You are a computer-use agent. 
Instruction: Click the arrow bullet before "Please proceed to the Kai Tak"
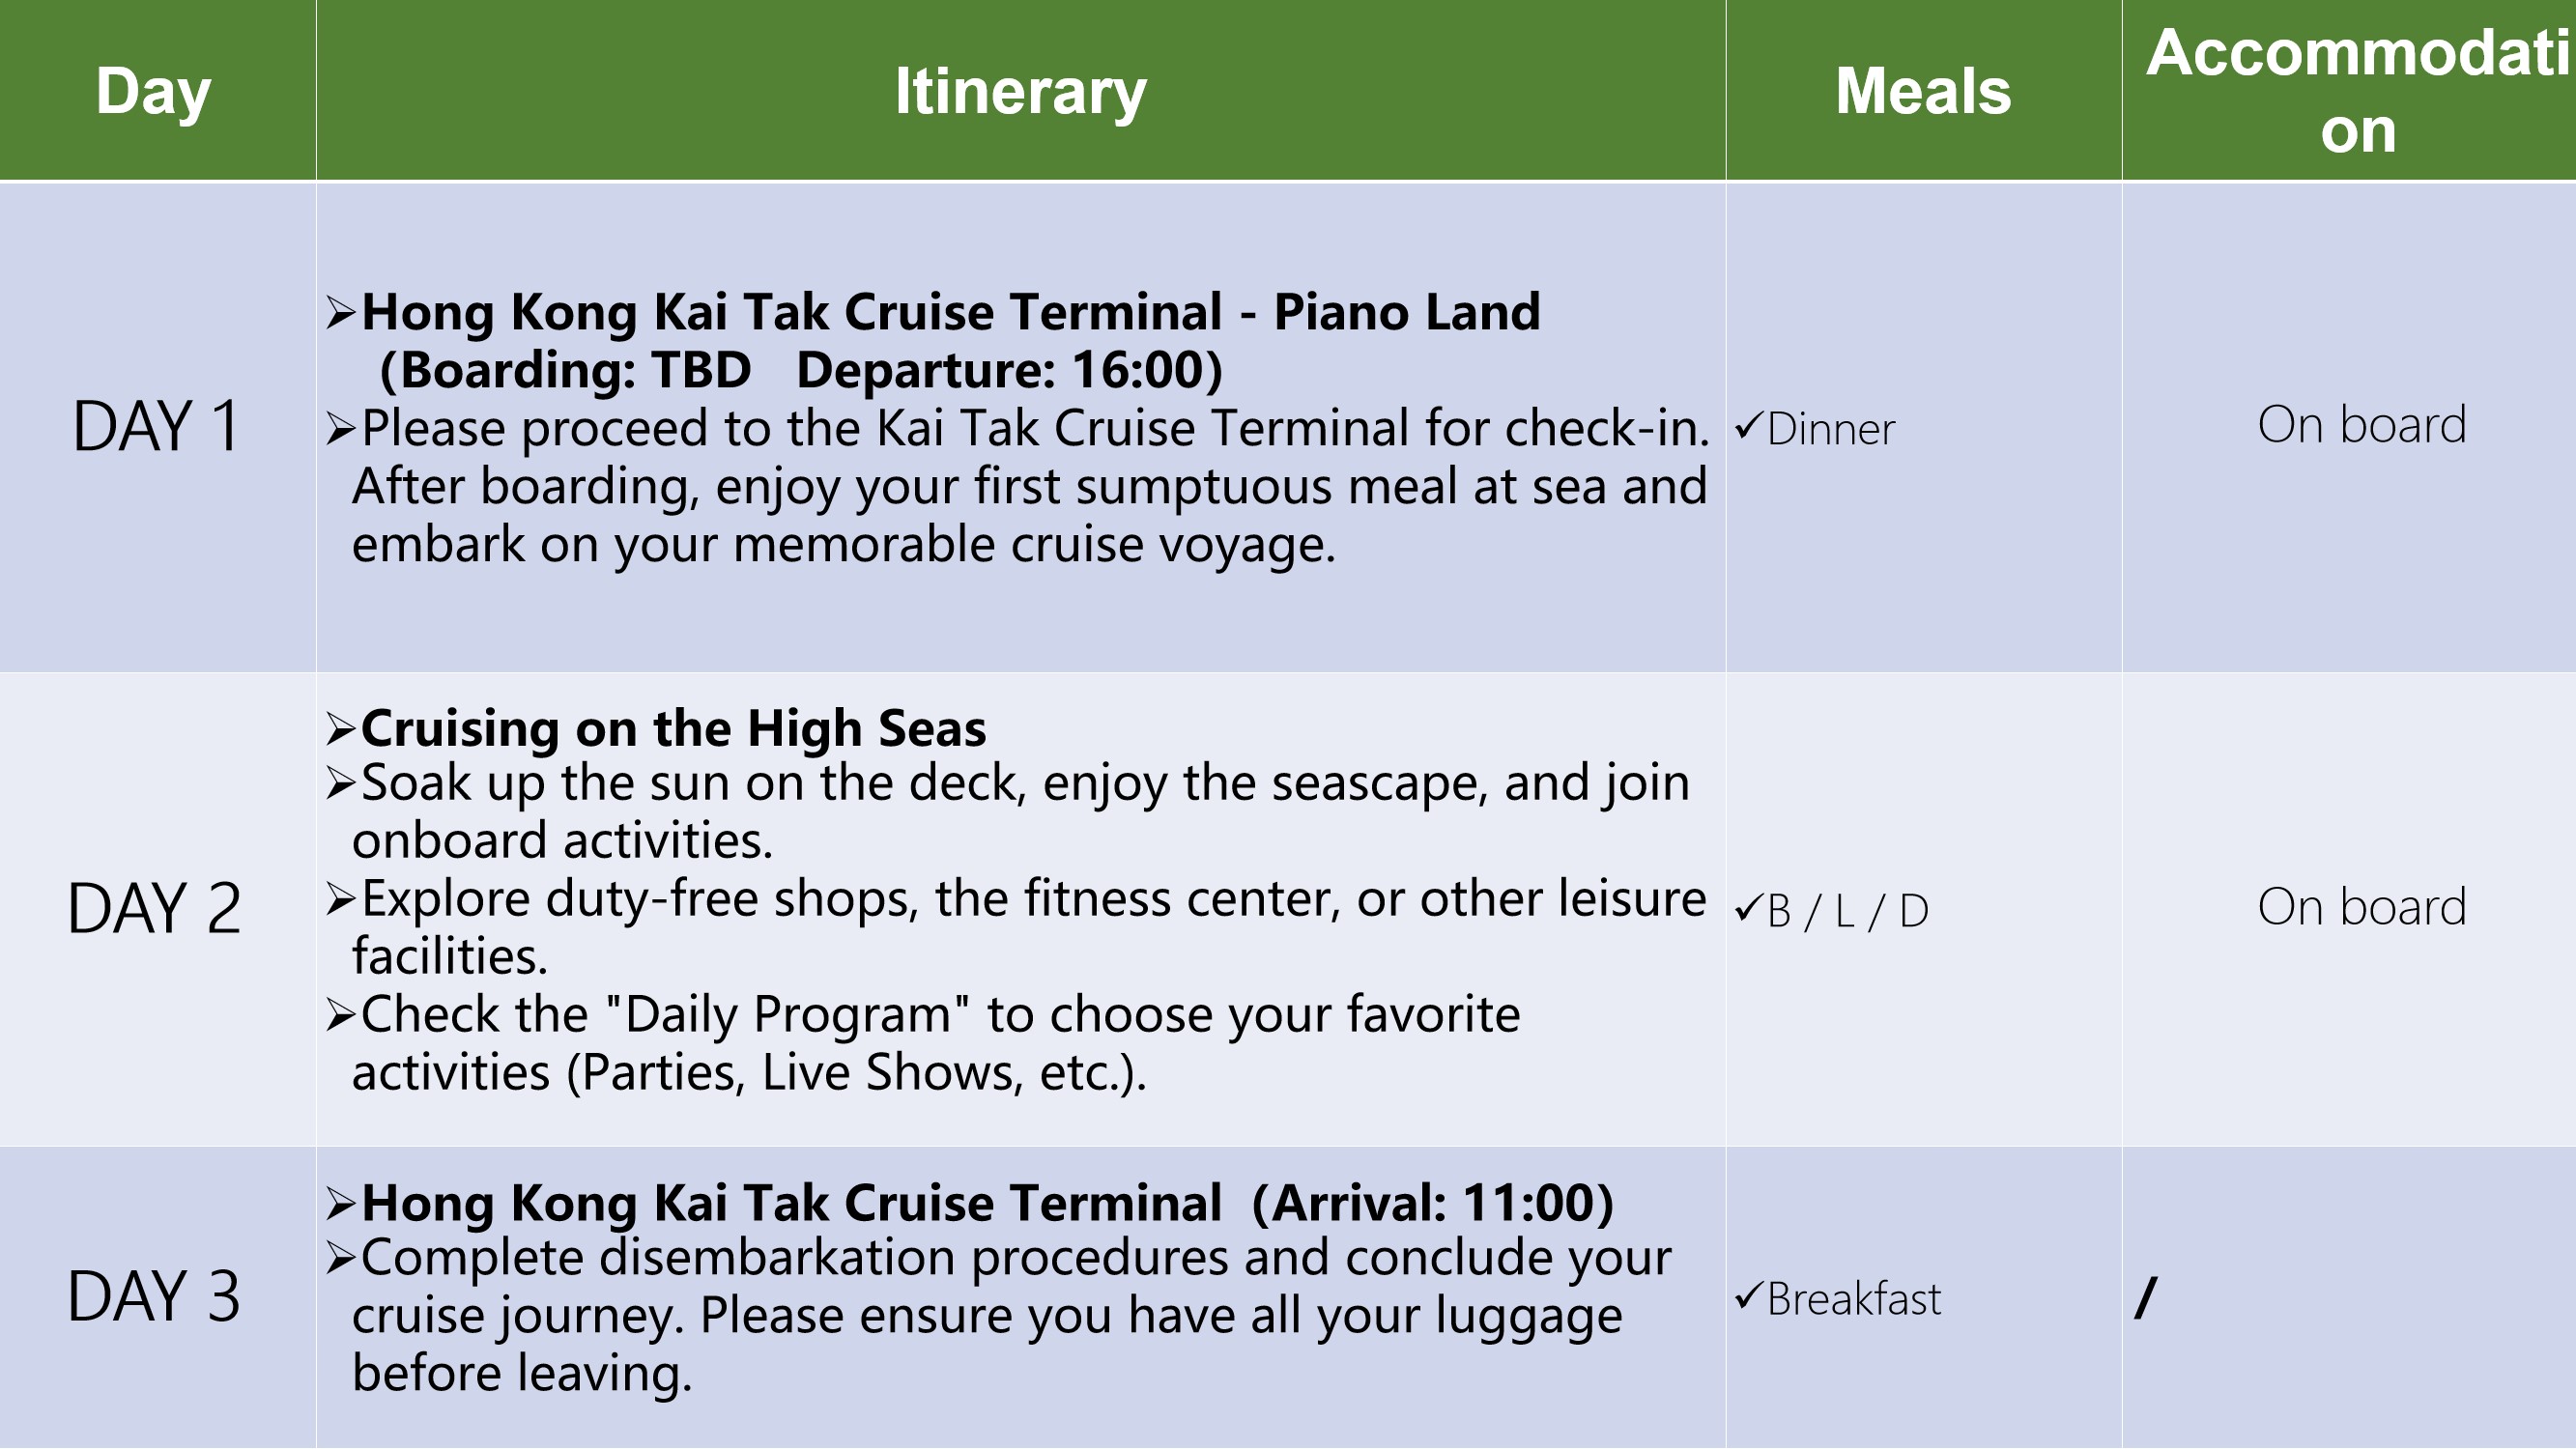[340, 430]
